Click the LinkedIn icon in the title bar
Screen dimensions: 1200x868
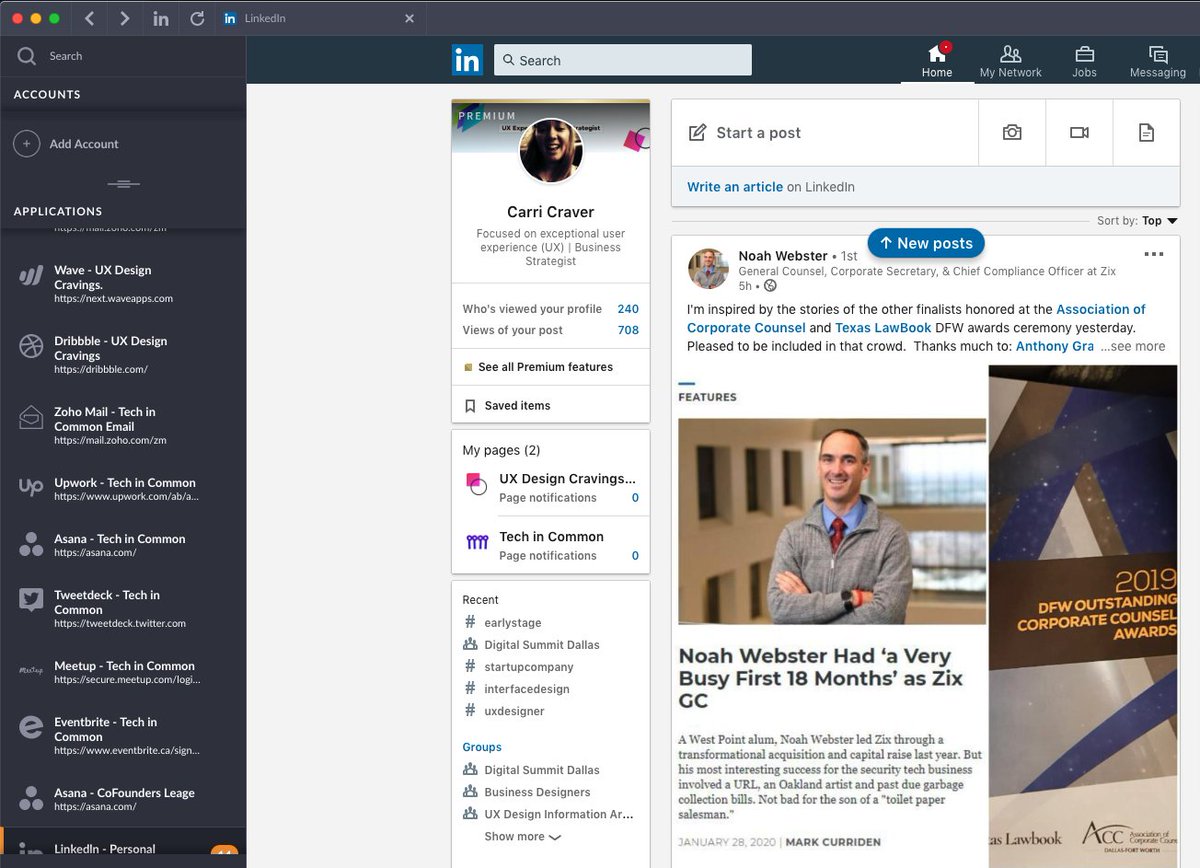point(161,18)
